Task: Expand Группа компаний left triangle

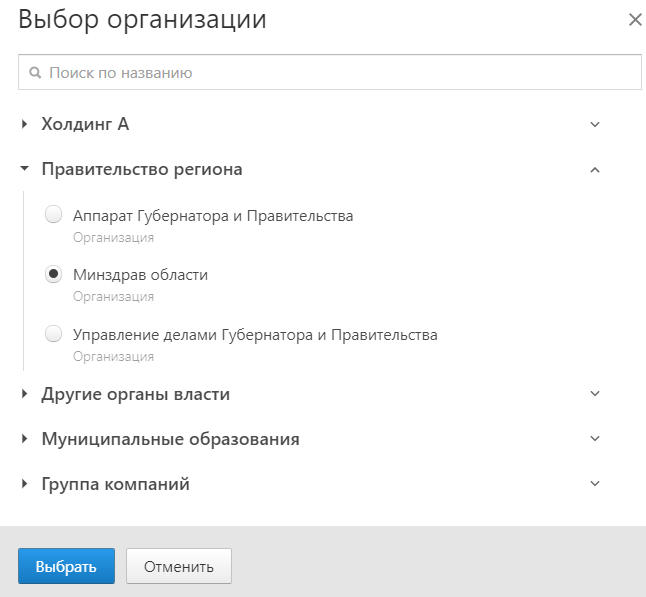Action: 24,484
